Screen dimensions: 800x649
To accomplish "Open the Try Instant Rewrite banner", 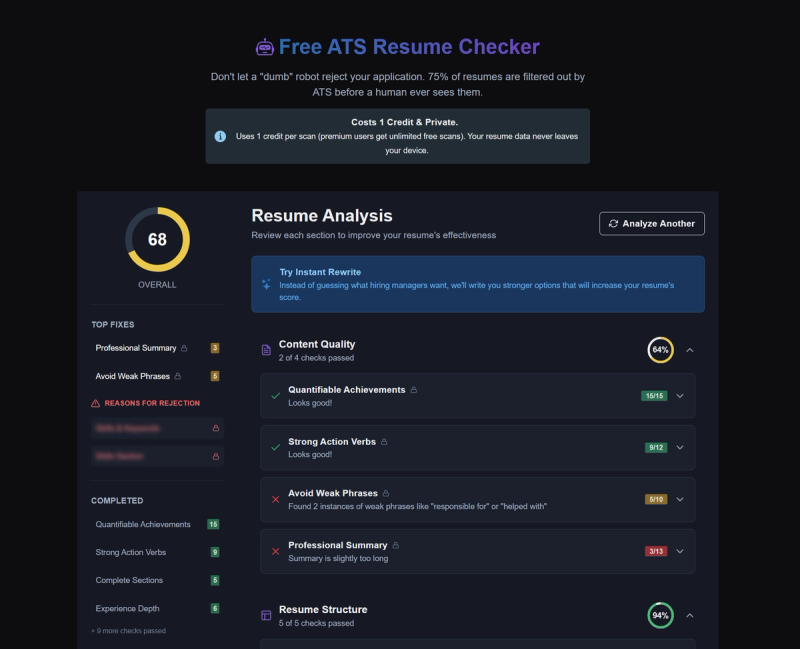I will [478, 284].
